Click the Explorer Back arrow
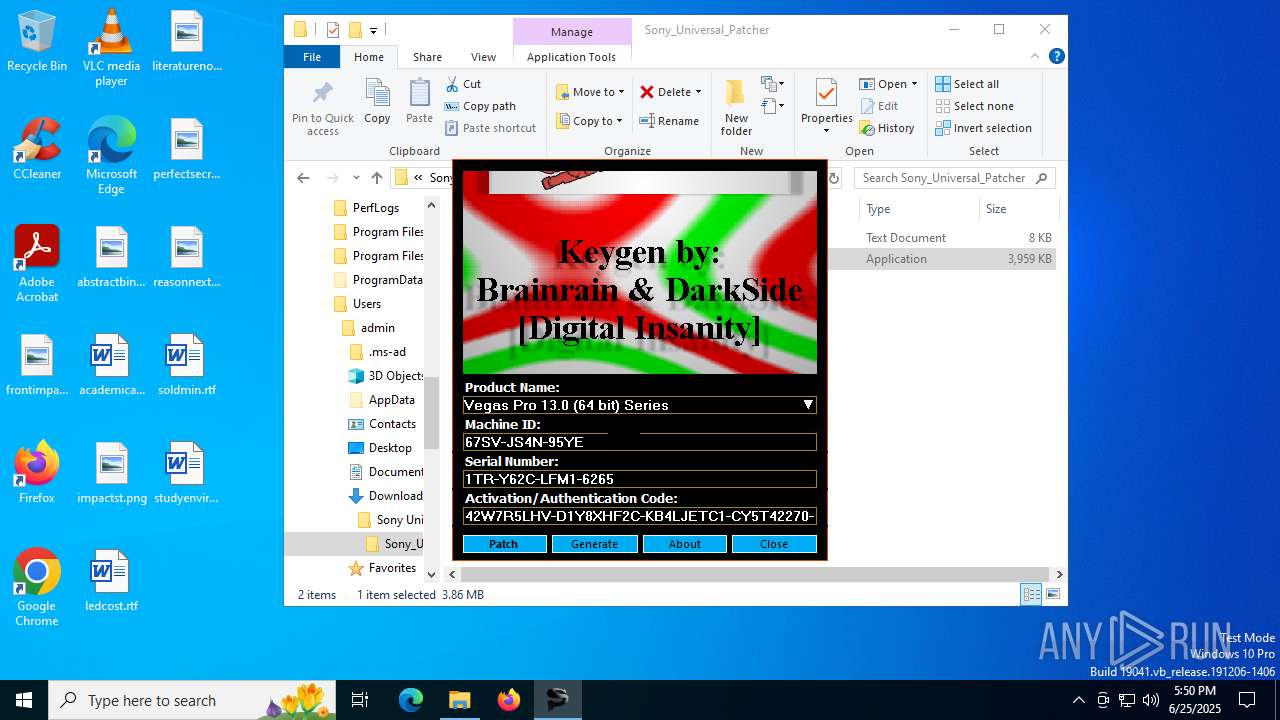The height and width of the screenshot is (720, 1280). click(303, 178)
